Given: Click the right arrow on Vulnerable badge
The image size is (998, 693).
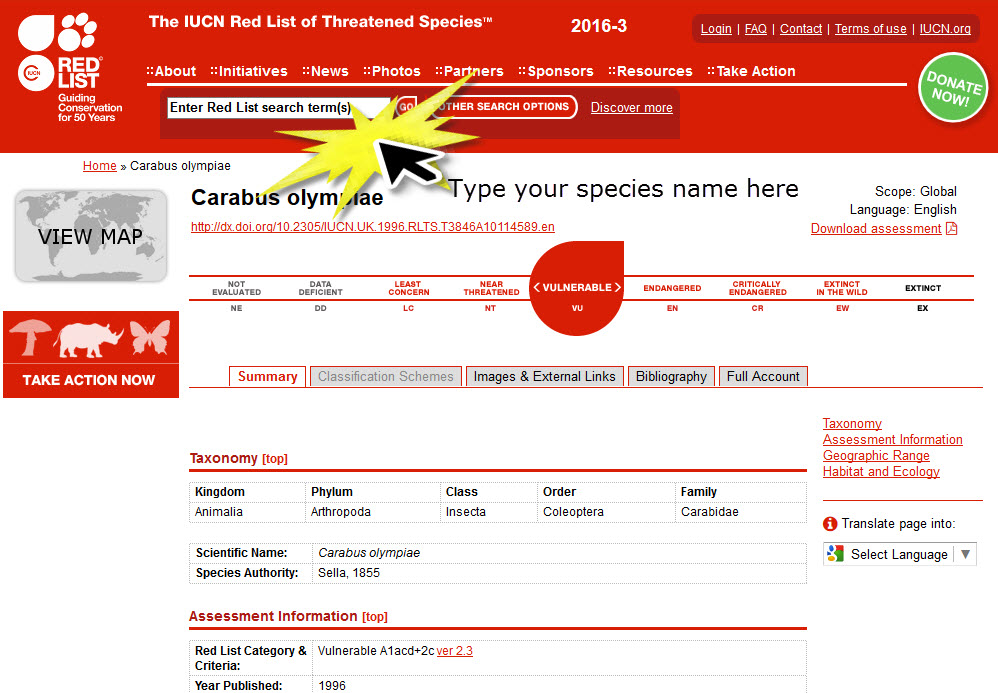Looking at the screenshot, I should (x=617, y=288).
